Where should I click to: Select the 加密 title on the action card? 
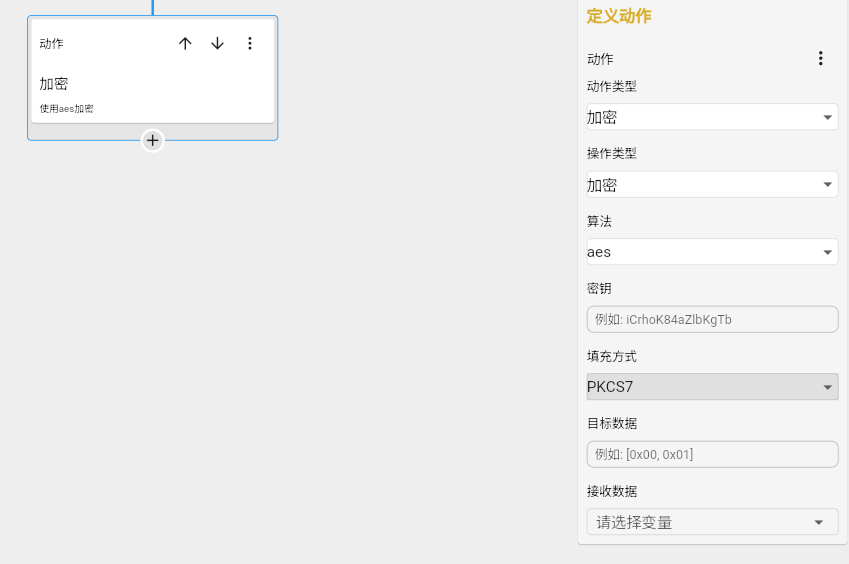(x=54, y=84)
